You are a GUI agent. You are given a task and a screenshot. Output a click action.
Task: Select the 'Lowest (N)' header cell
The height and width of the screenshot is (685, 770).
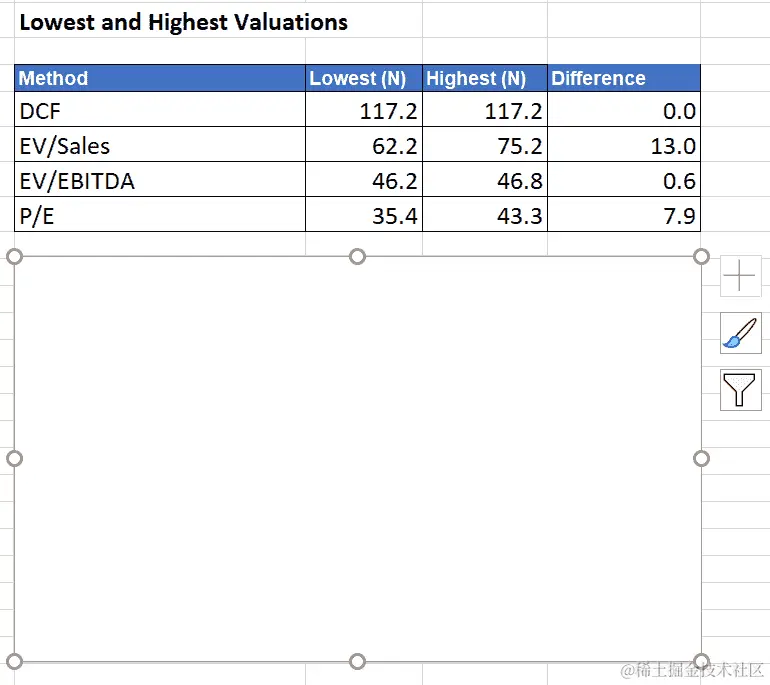pyautogui.click(x=364, y=78)
